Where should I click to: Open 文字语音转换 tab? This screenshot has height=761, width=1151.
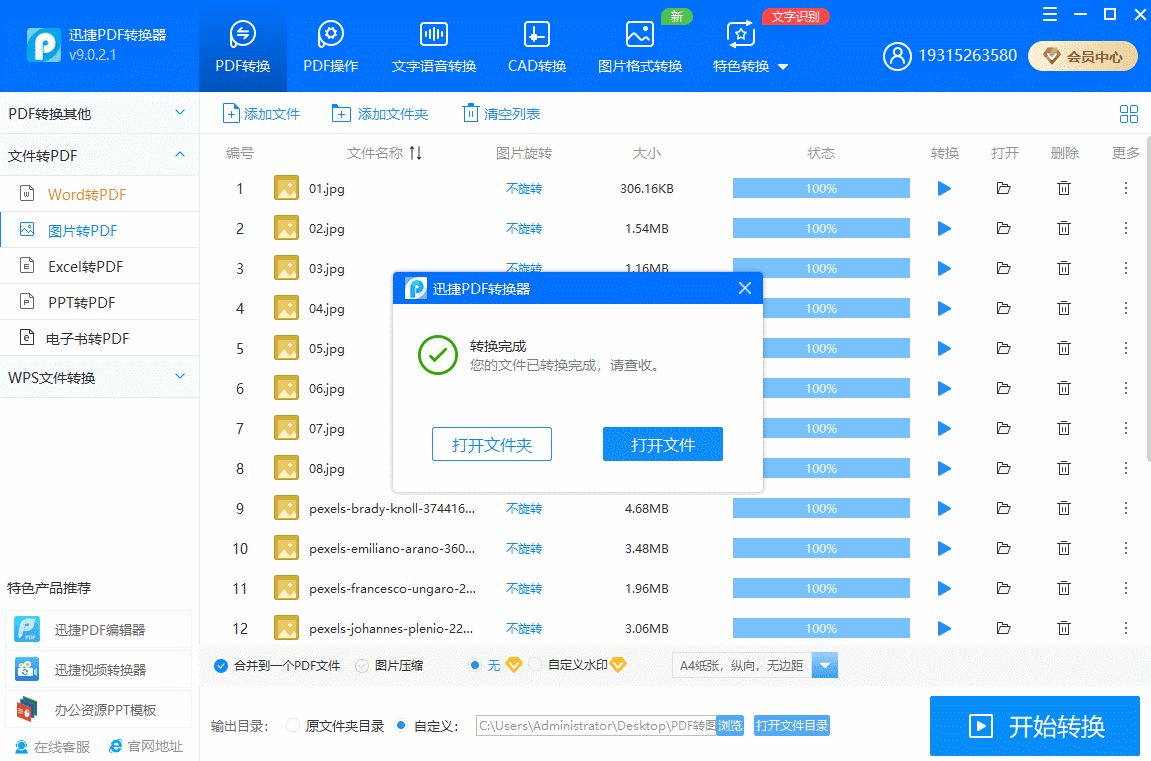tap(434, 47)
